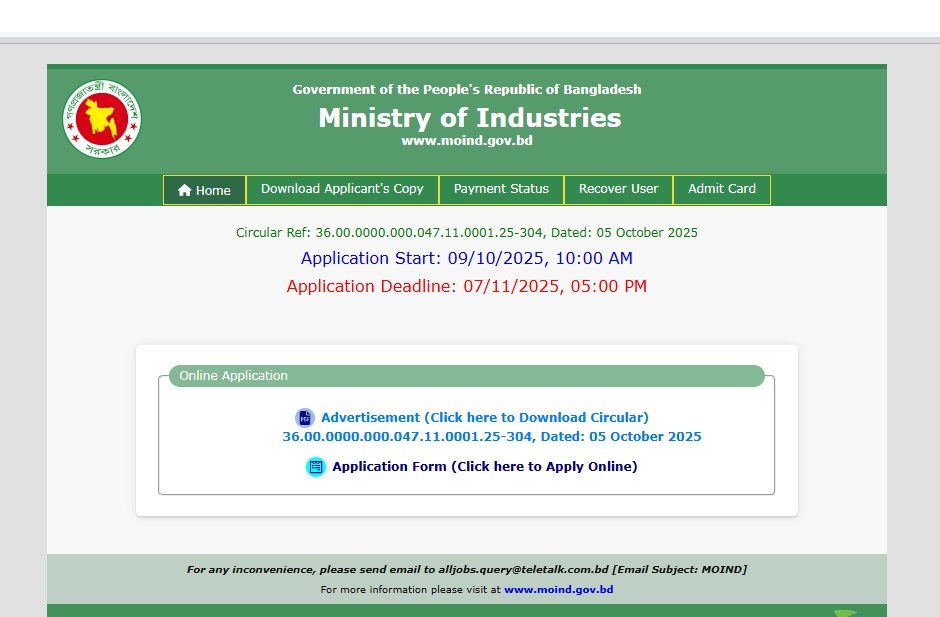This screenshot has height=617, width=940.
Task: Visit www.moind.gov.bd link in the footer
Action: coord(558,590)
